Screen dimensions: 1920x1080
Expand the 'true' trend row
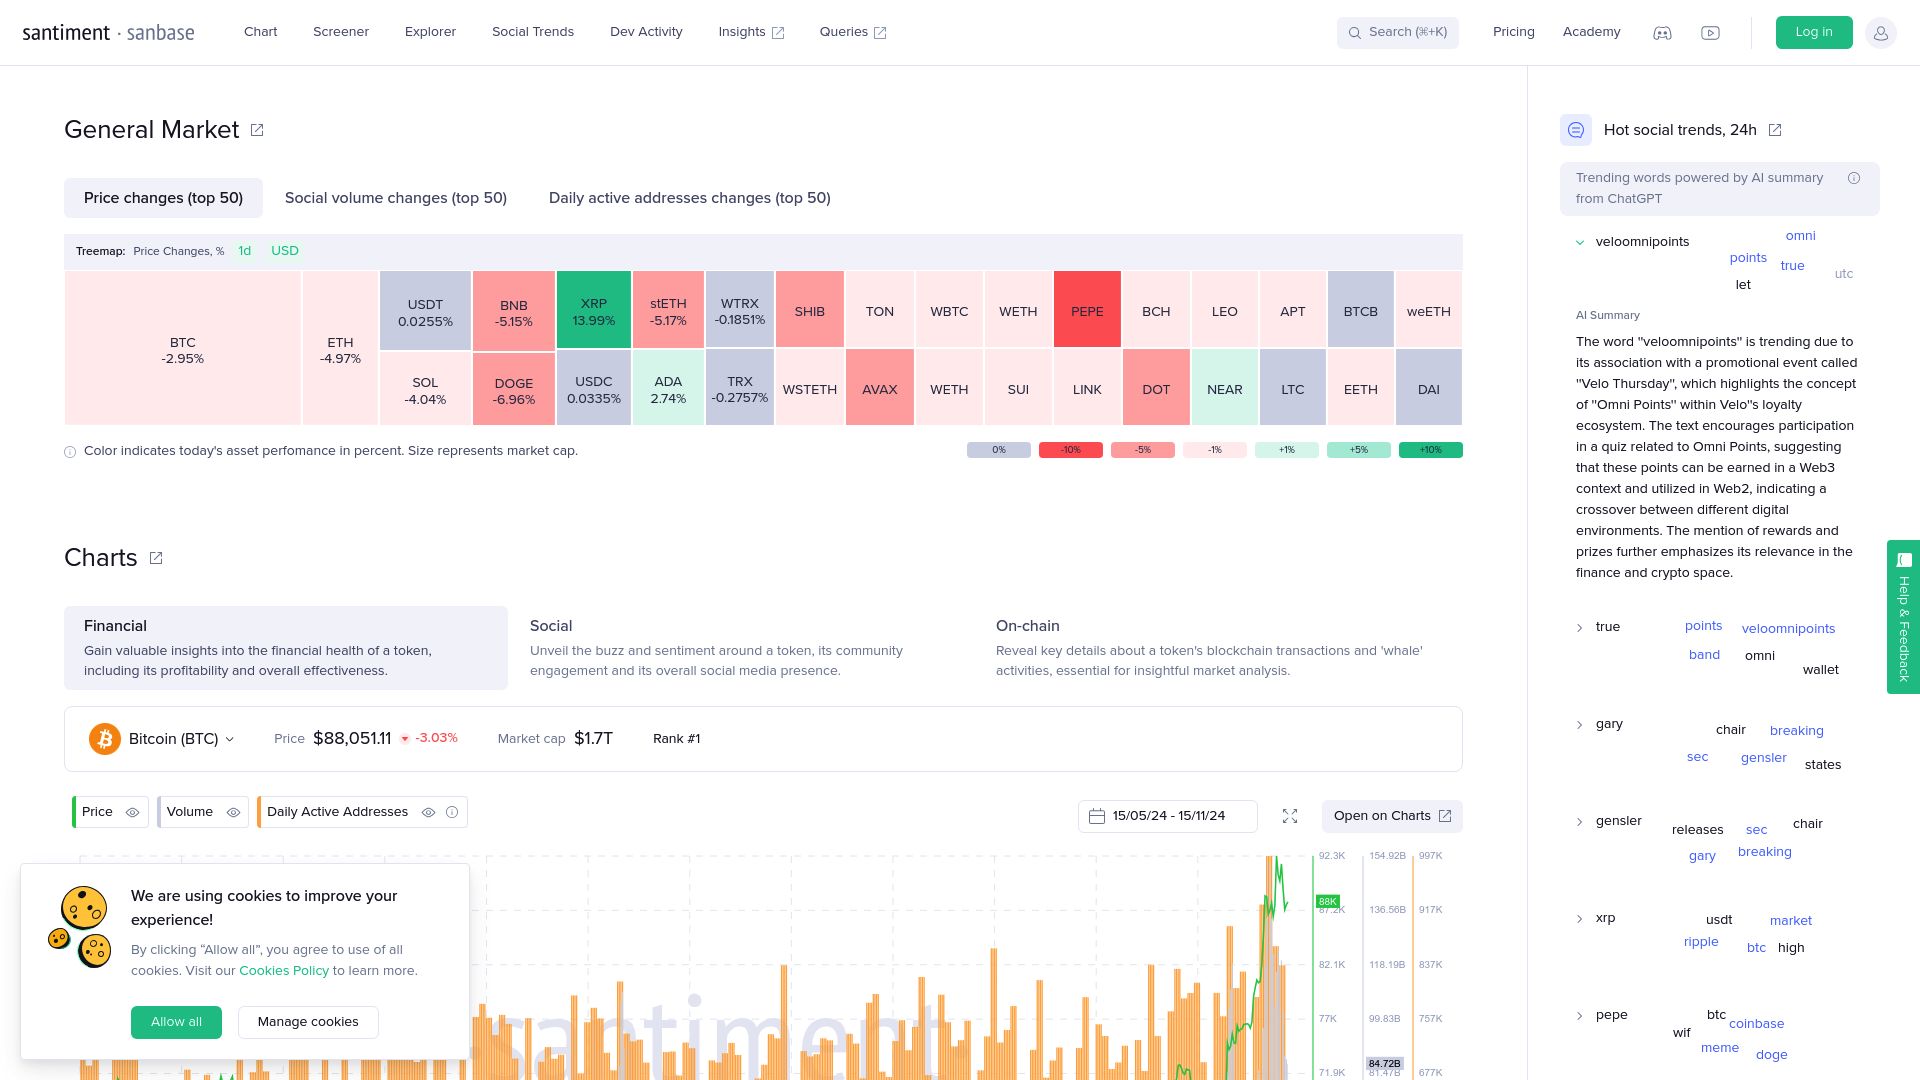(x=1580, y=628)
